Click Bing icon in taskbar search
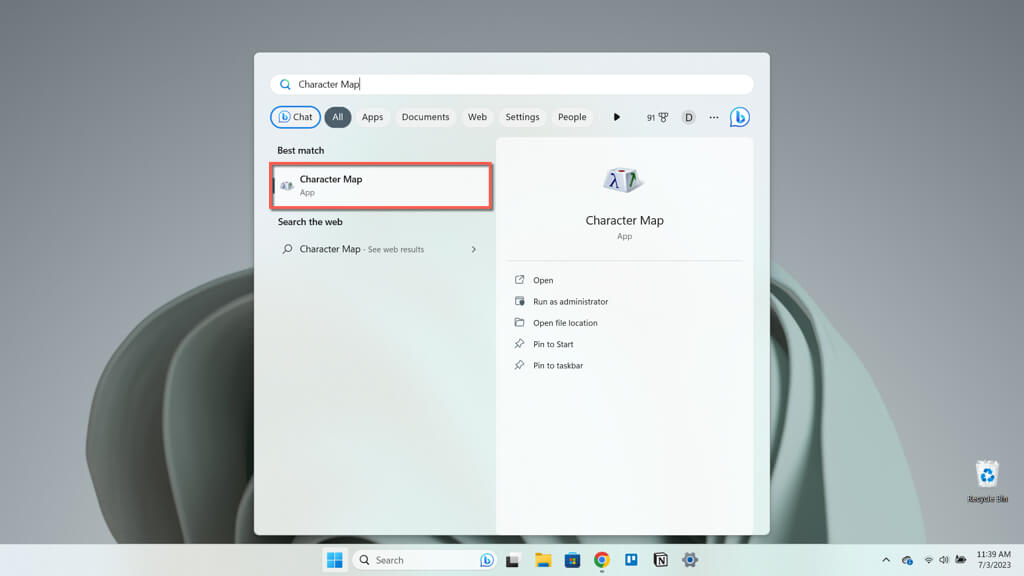 (487, 560)
